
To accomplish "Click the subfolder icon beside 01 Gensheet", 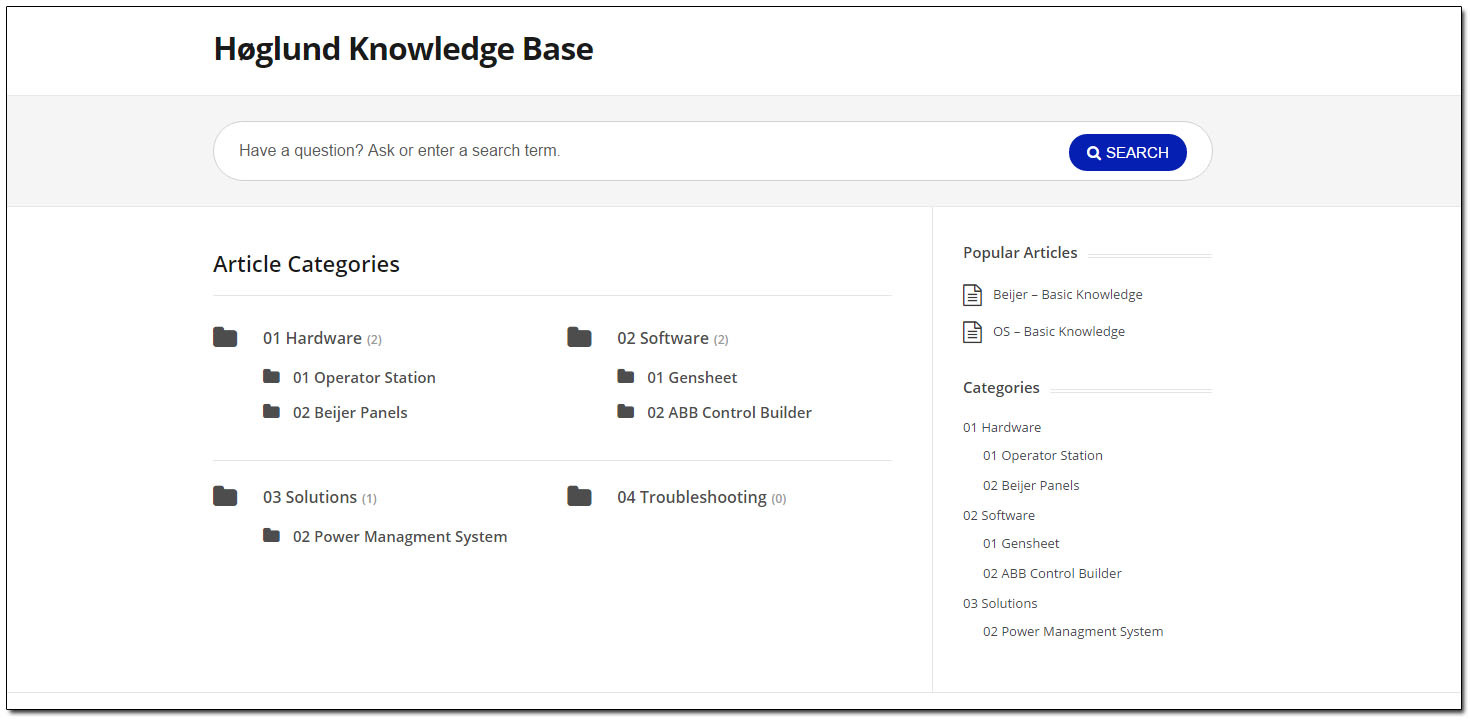I will [x=626, y=376].
